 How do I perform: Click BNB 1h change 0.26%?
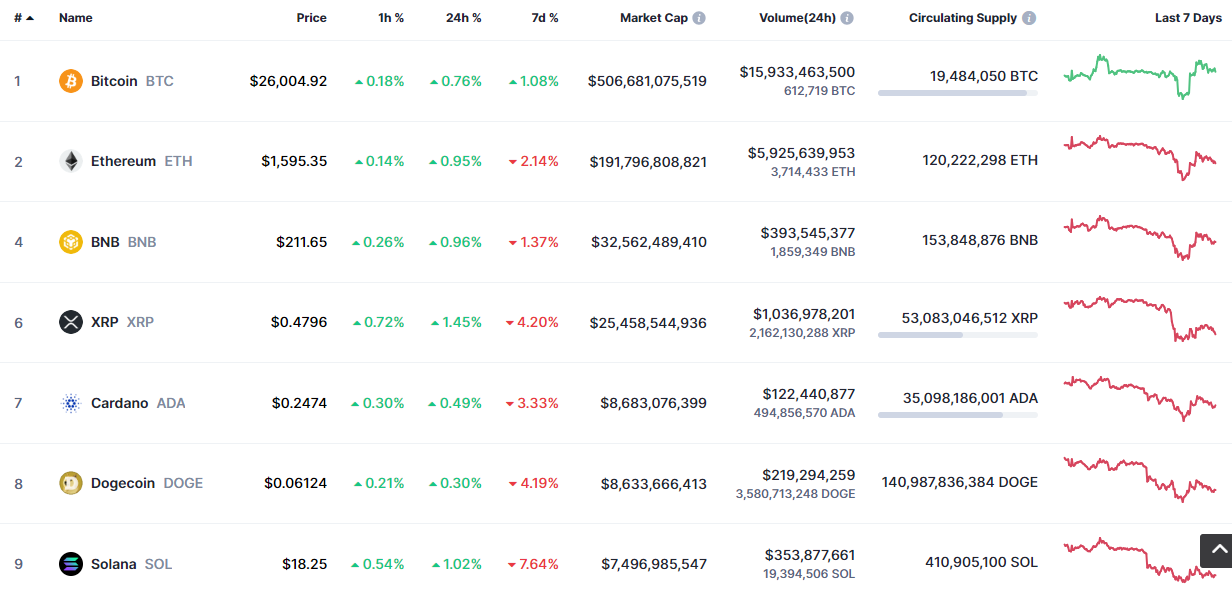378,242
